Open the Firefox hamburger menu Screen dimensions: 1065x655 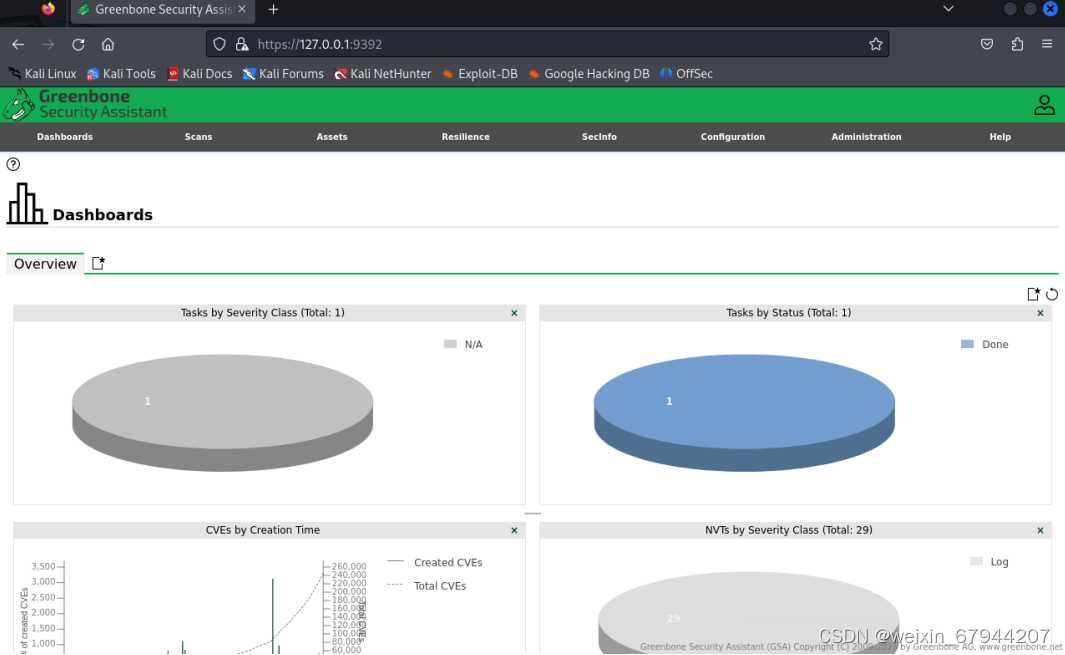pyautogui.click(x=1047, y=44)
